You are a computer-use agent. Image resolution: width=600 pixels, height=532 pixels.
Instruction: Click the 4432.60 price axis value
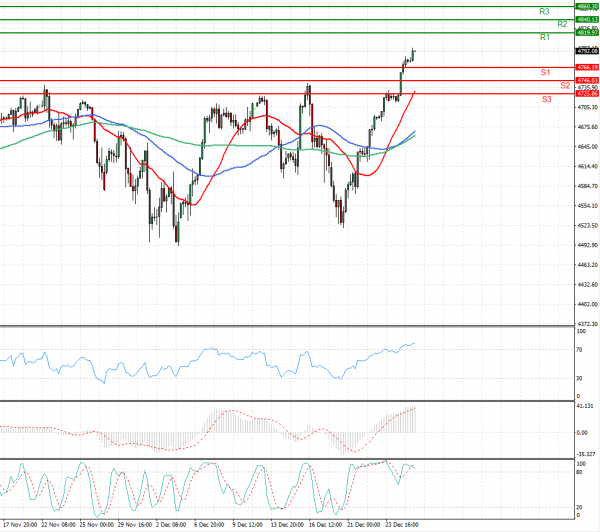click(x=587, y=284)
